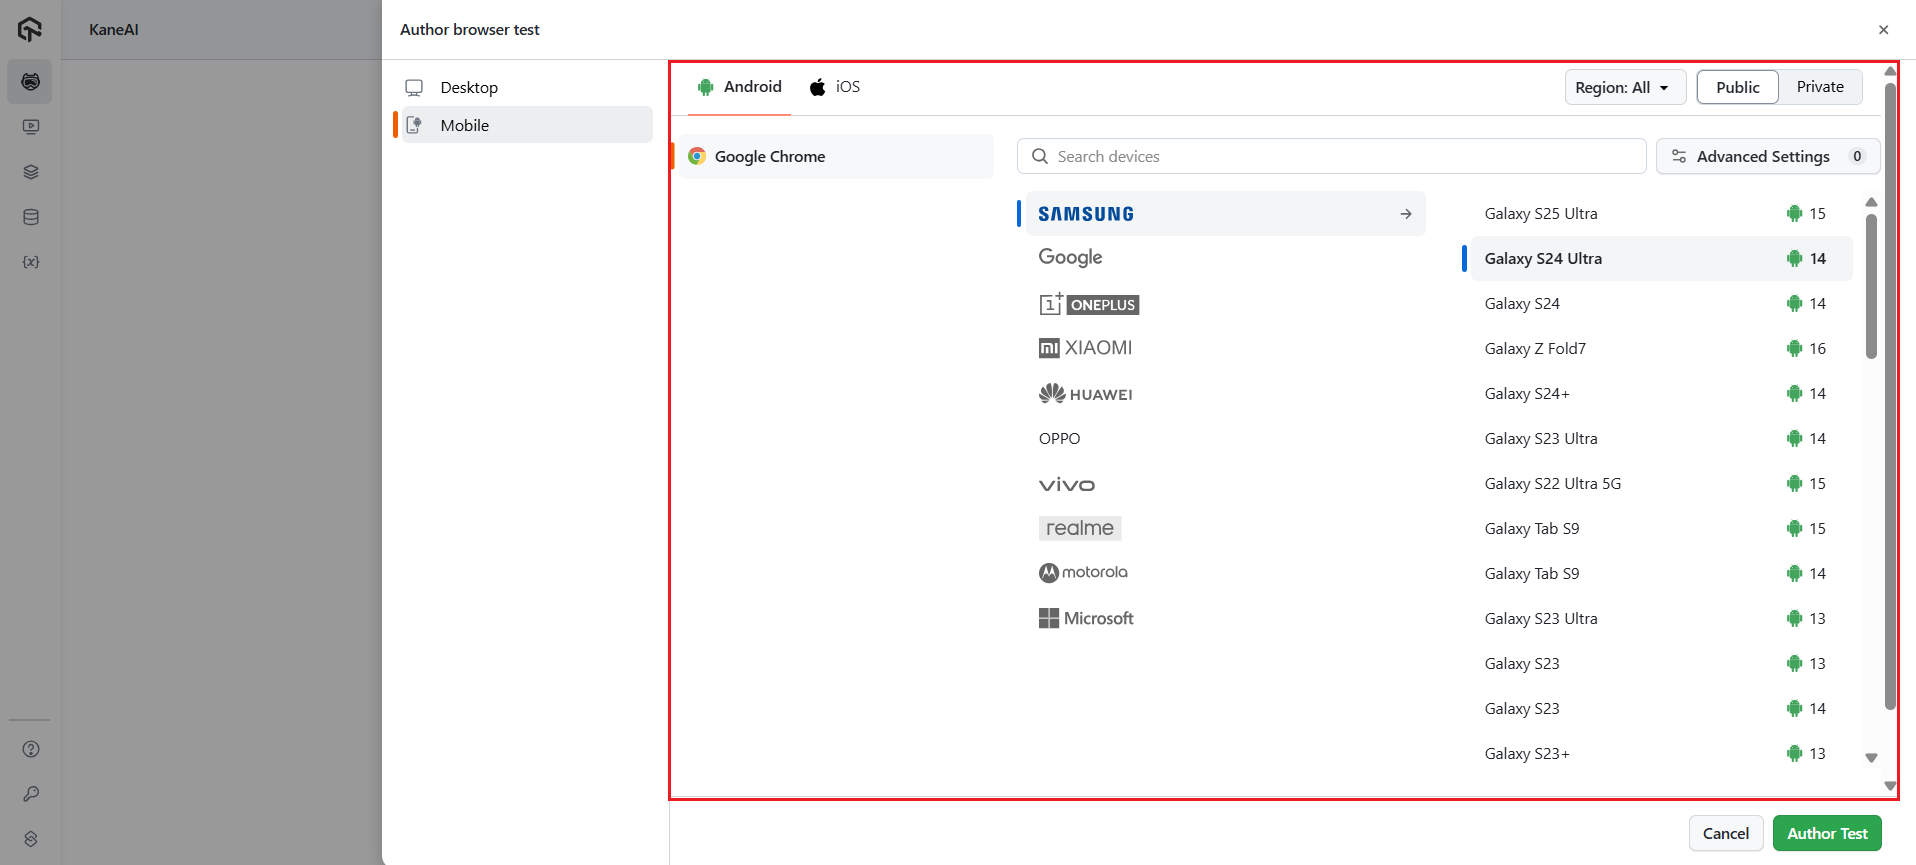Click the stacked layers sidebar icon

[31, 172]
